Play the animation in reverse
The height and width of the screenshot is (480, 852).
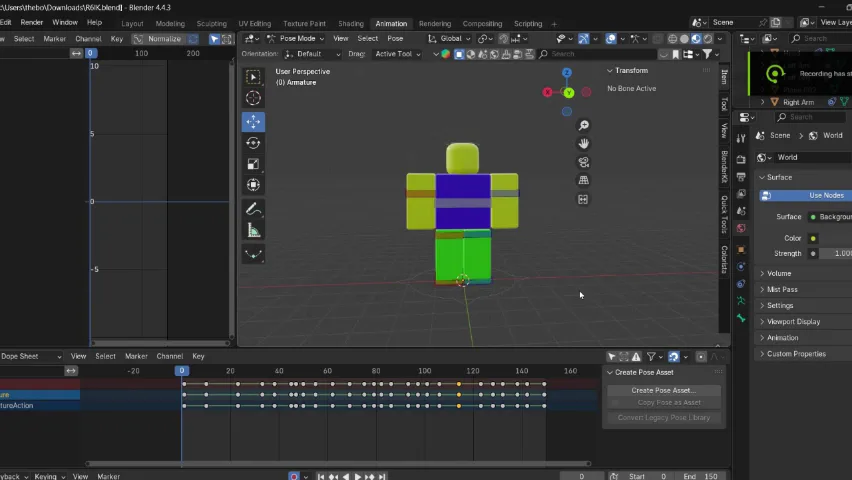pos(346,476)
